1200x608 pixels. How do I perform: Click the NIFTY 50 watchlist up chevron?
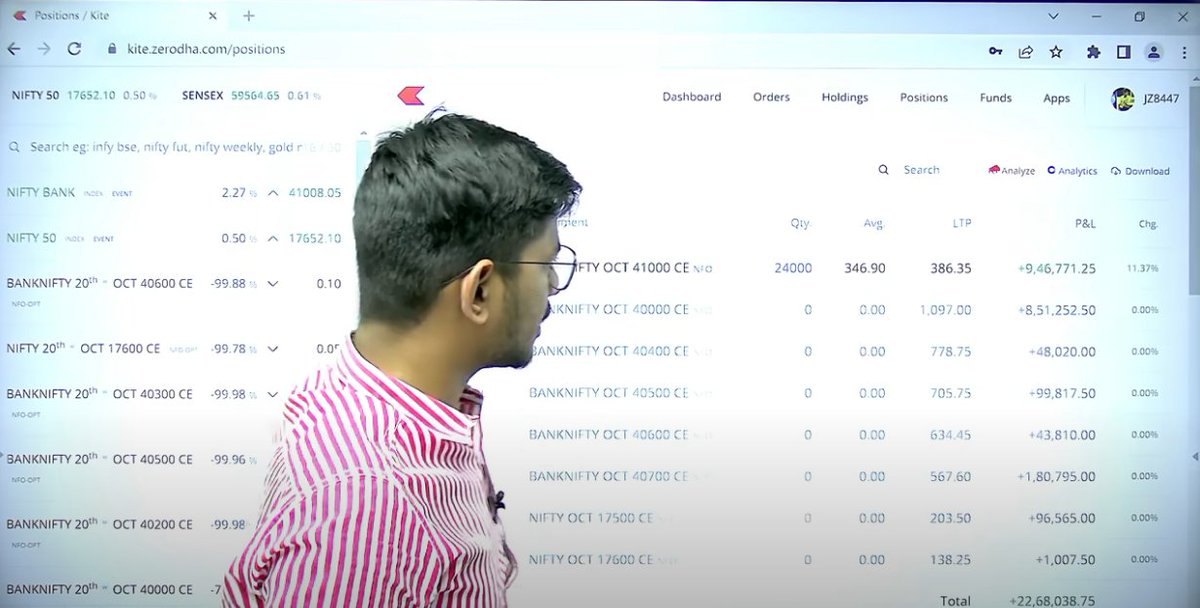pyautogui.click(x=272, y=238)
